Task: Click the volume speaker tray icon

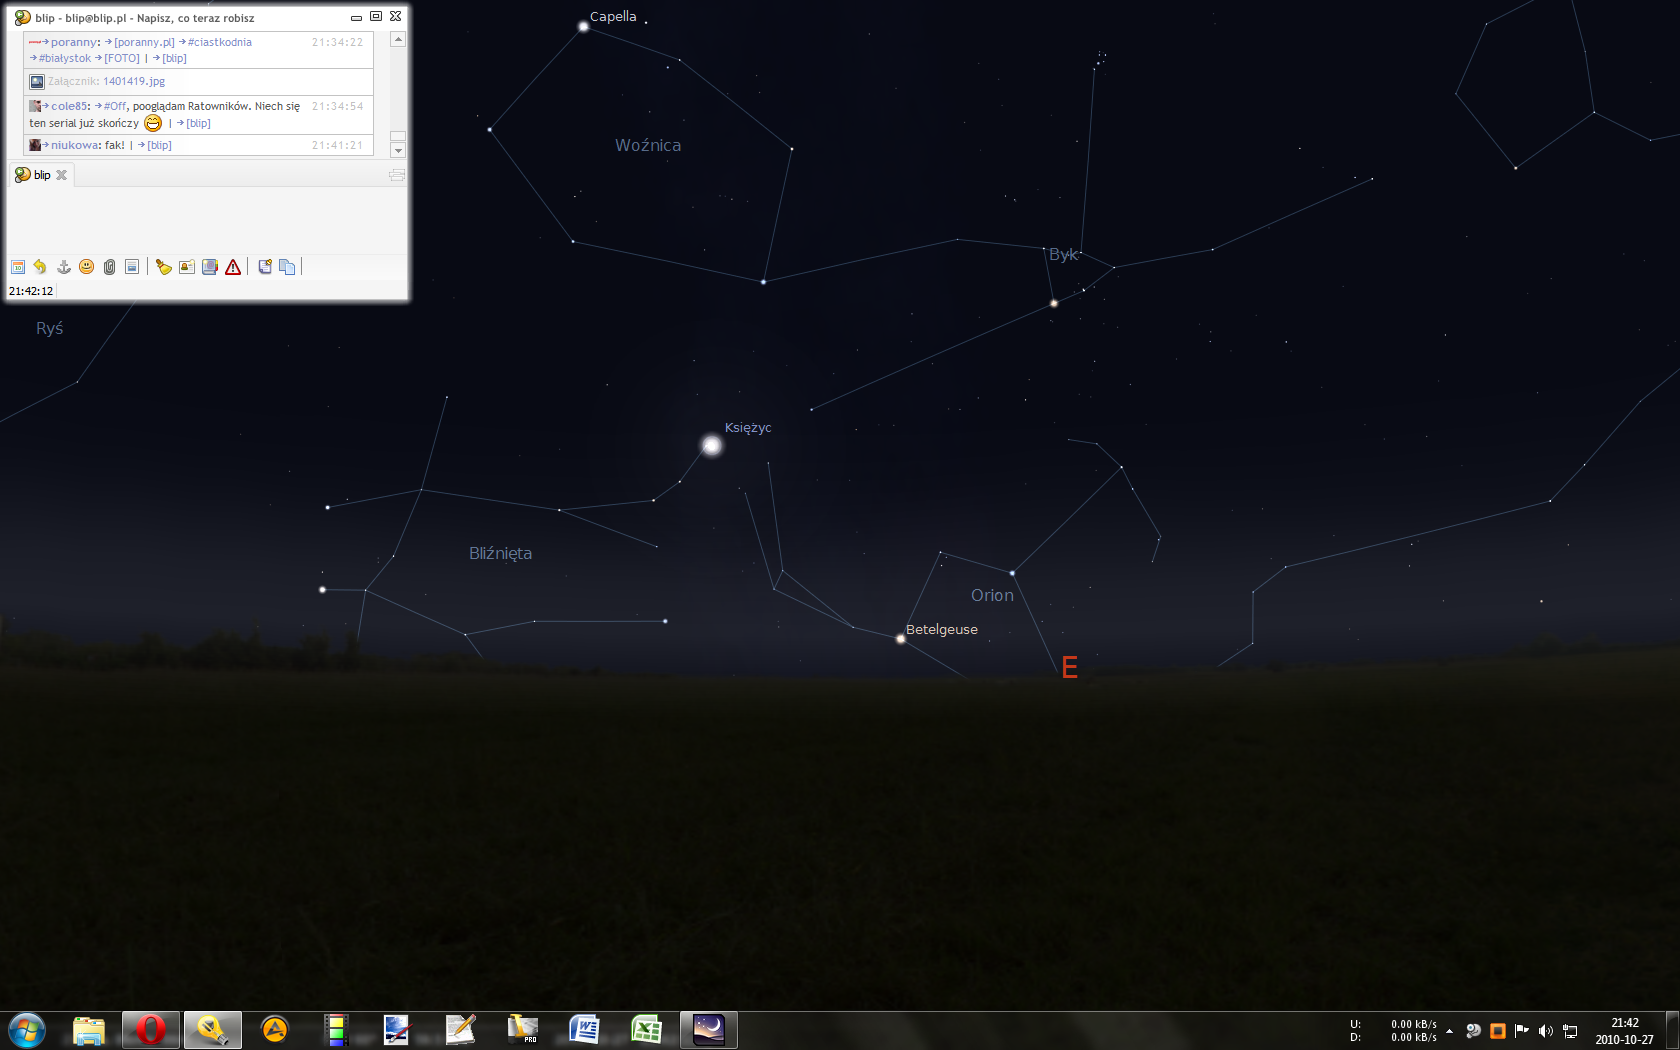Action: [1545, 1031]
